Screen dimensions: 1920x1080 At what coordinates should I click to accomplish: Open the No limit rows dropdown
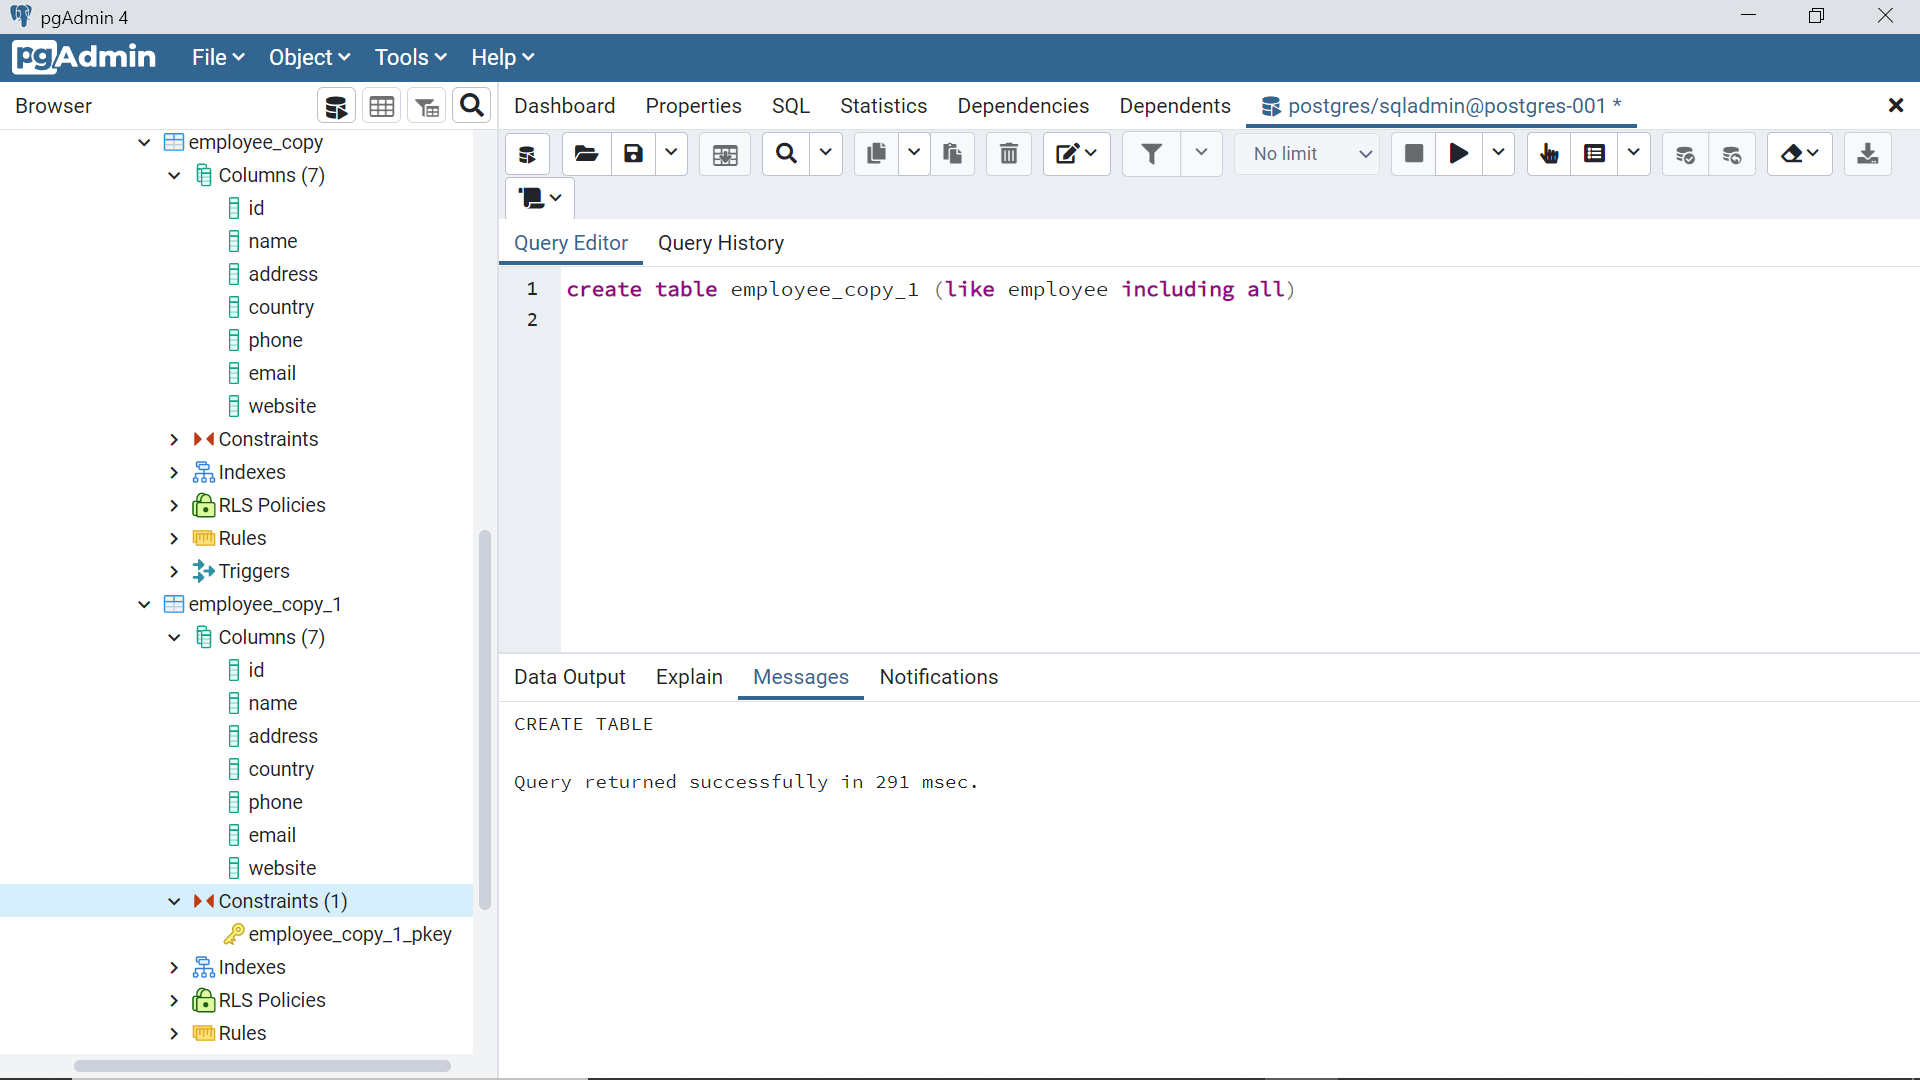point(1309,154)
